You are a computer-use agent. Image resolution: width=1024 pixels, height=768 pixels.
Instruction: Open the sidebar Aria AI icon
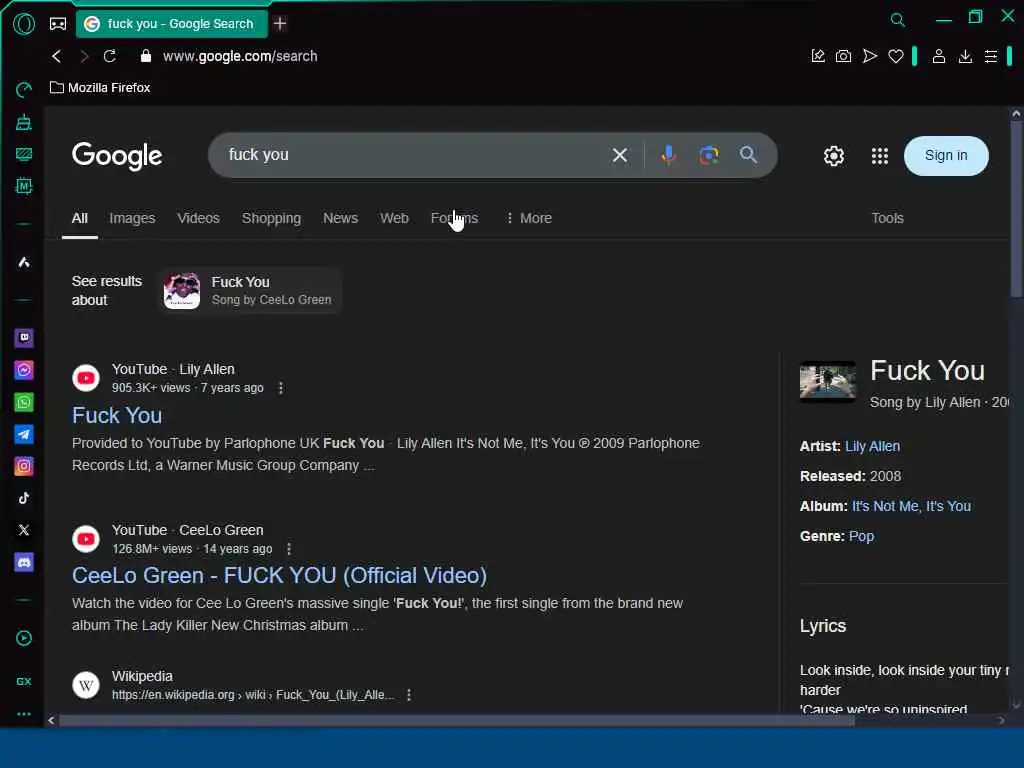(24, 262)
